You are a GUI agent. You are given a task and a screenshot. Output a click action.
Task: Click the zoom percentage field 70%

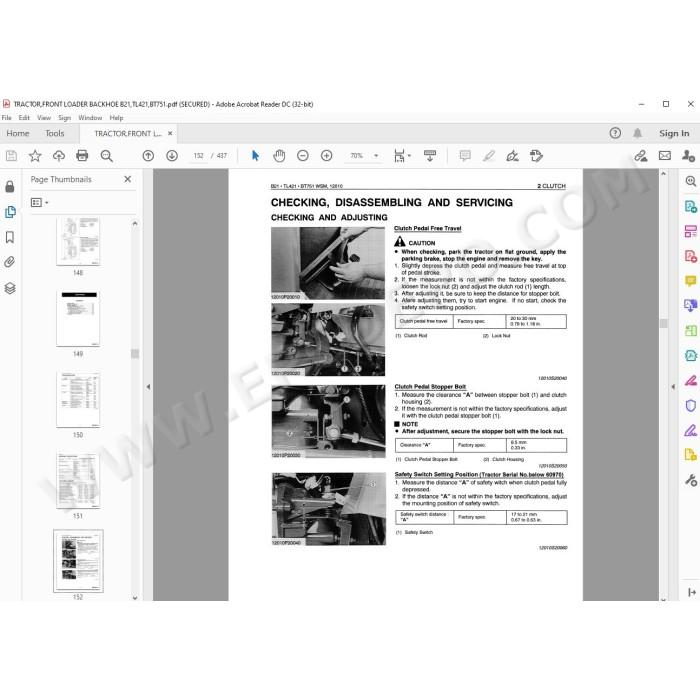click(356, 156)
